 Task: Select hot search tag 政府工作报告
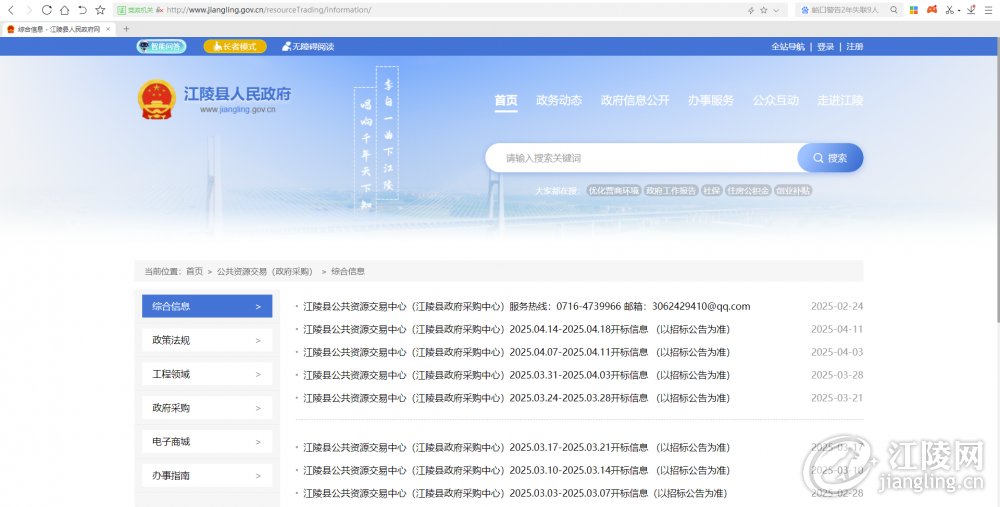tap(671, 191)
